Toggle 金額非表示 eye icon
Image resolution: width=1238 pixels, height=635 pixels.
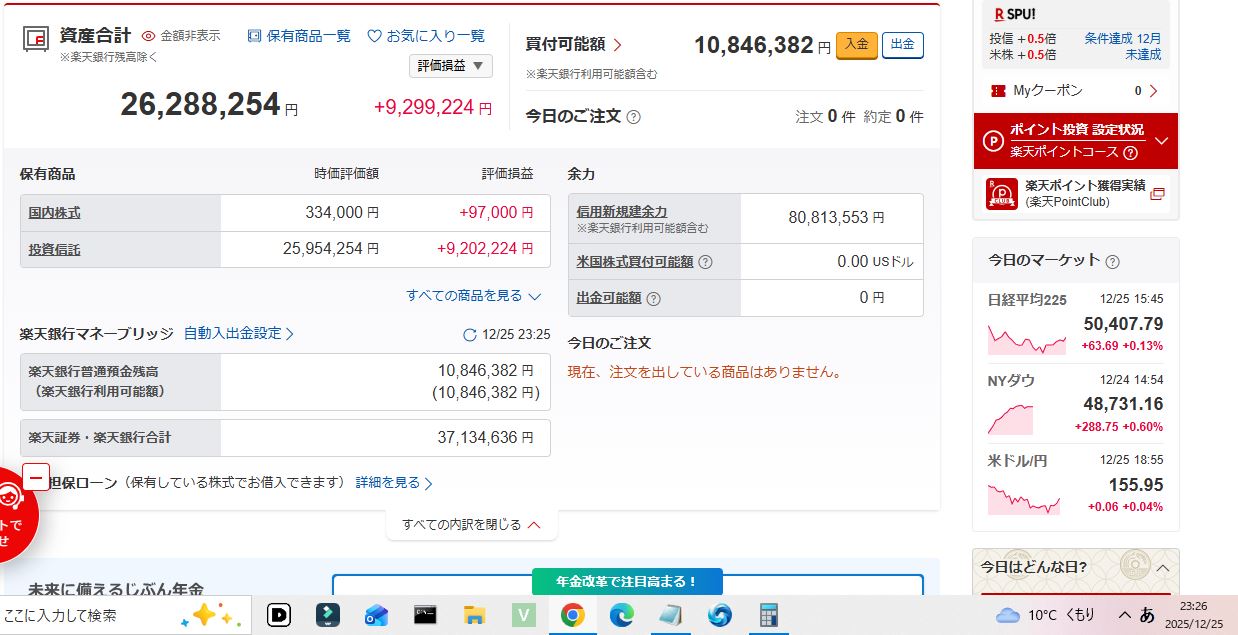[x=149, y=36]
